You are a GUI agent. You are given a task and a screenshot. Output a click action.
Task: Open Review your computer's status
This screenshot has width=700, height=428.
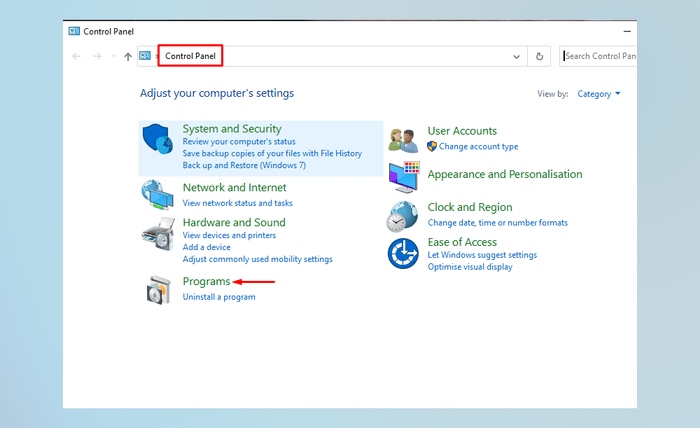coord(239,141)
